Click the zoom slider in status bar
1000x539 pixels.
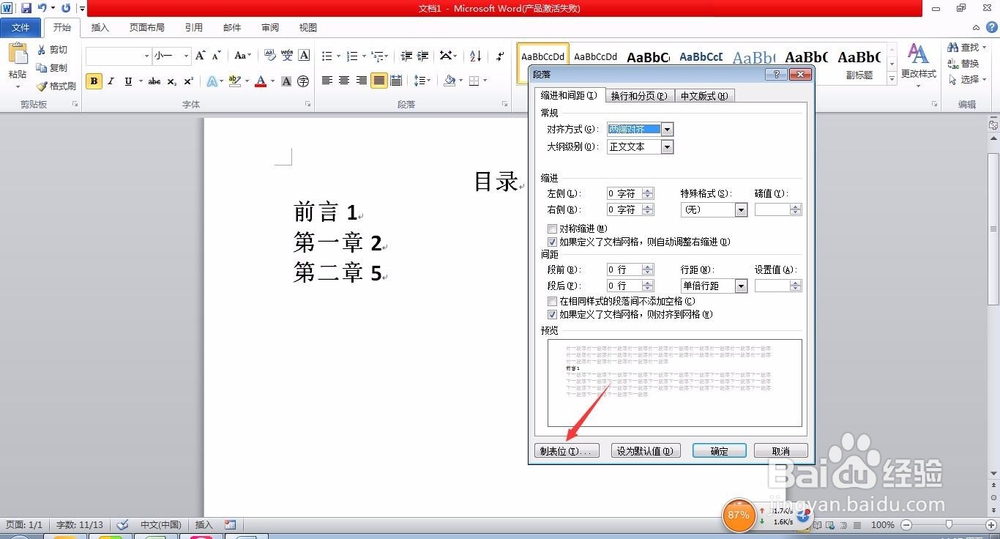948,524
